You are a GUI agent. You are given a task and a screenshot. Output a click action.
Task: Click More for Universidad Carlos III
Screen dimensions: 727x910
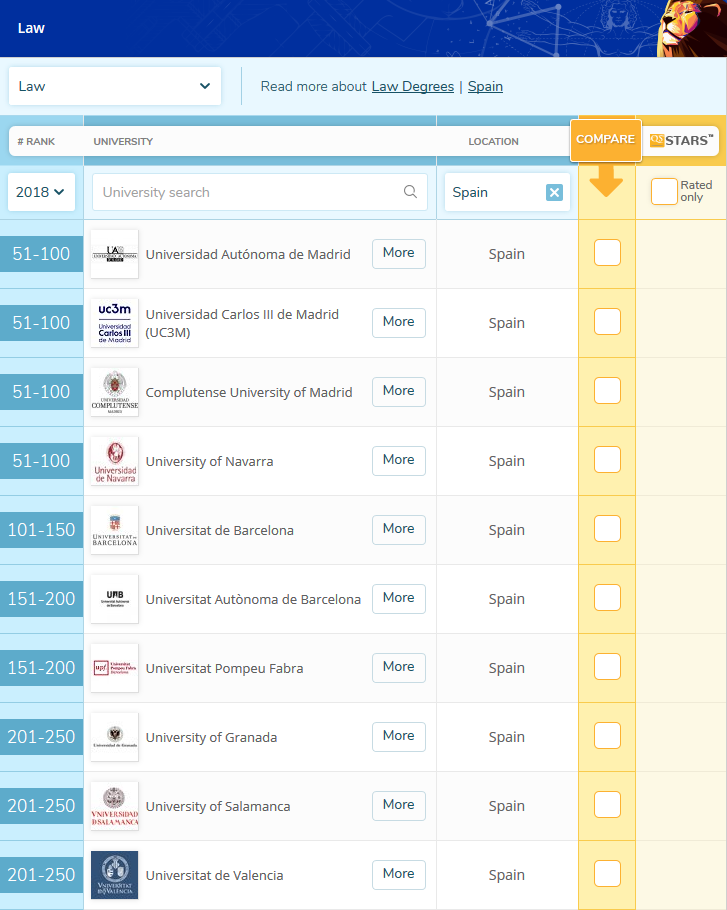[399, 323]
